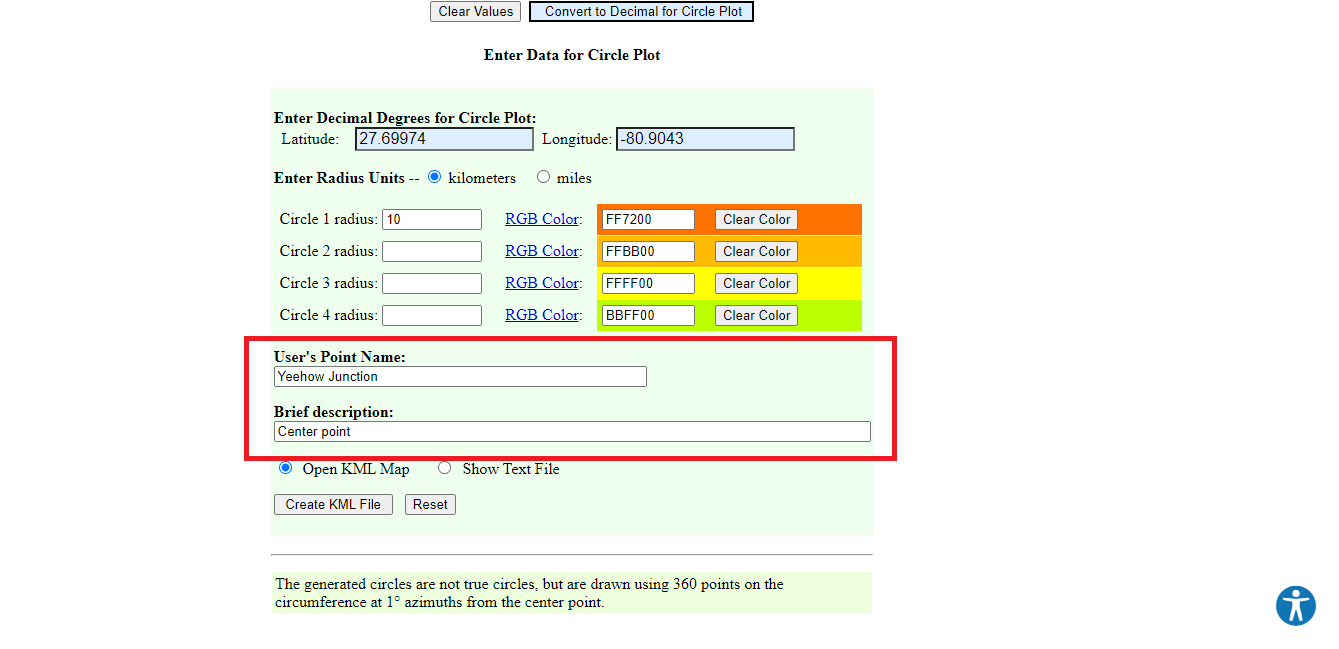Select miles radius unit

click(x=543, y=177)
